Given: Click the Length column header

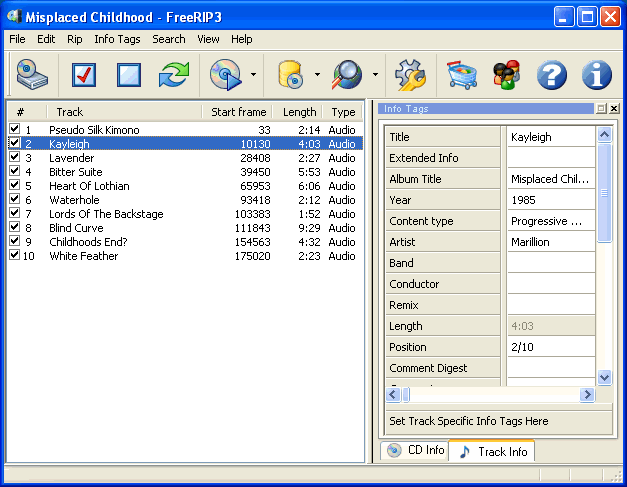Looking at the screenshot, I should coord(299,112).
